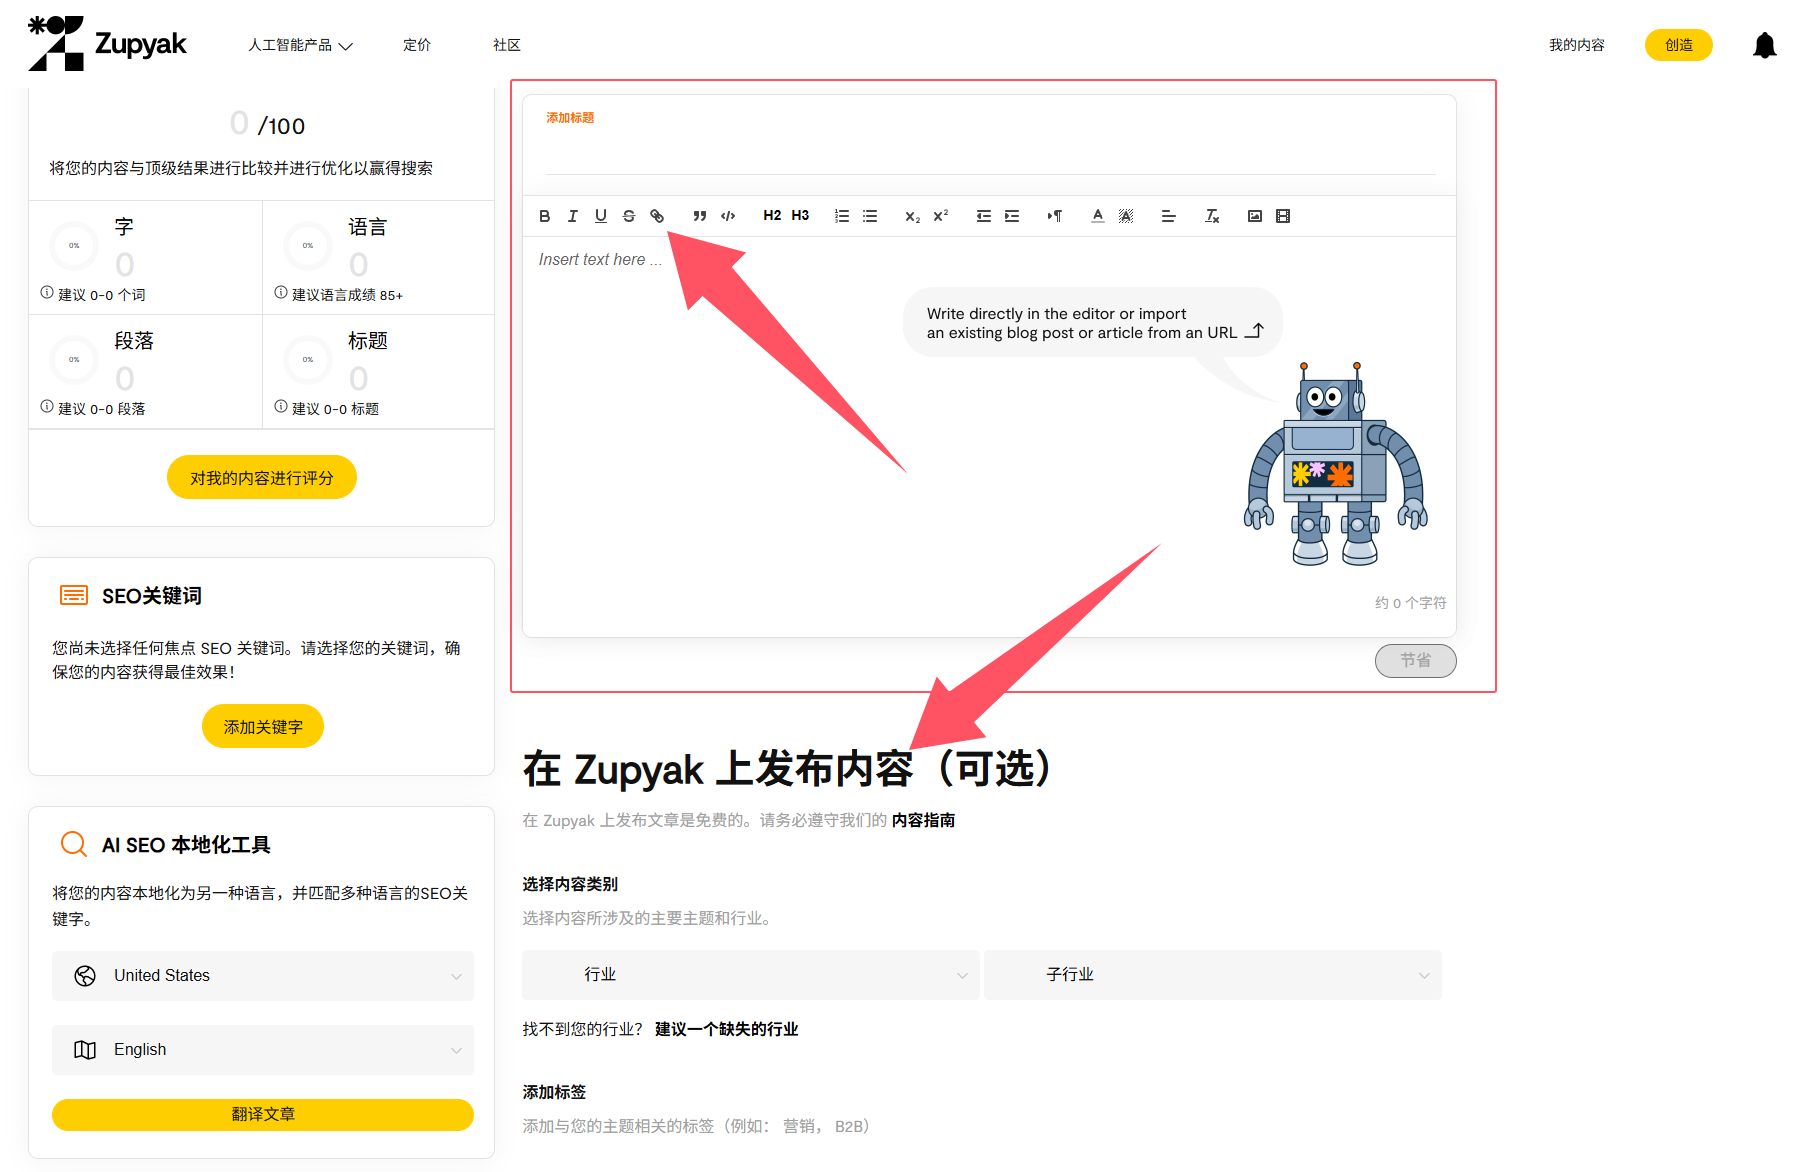
Task: Open the notifications bell
Action: click(1764, 46)
